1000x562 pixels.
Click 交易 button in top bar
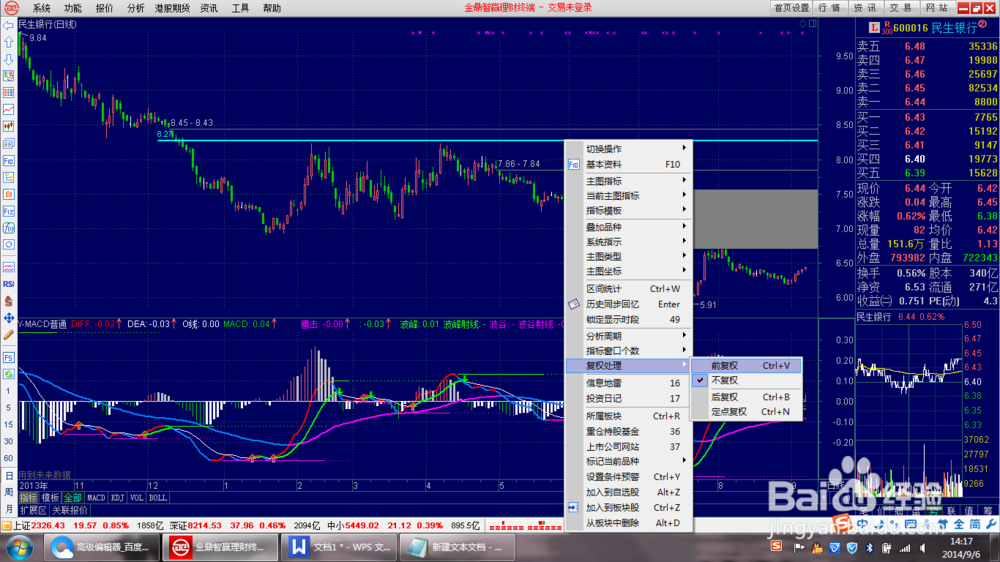[x=901, y=8]
